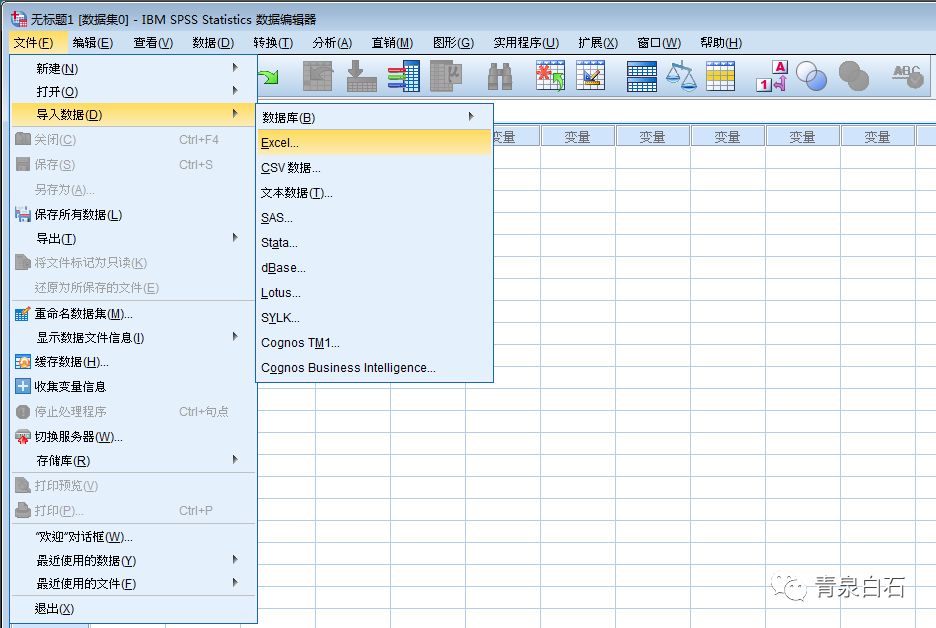Screen dimensions: 936x628
Task: Choose Lotus... import option
Action: point(374,293)
